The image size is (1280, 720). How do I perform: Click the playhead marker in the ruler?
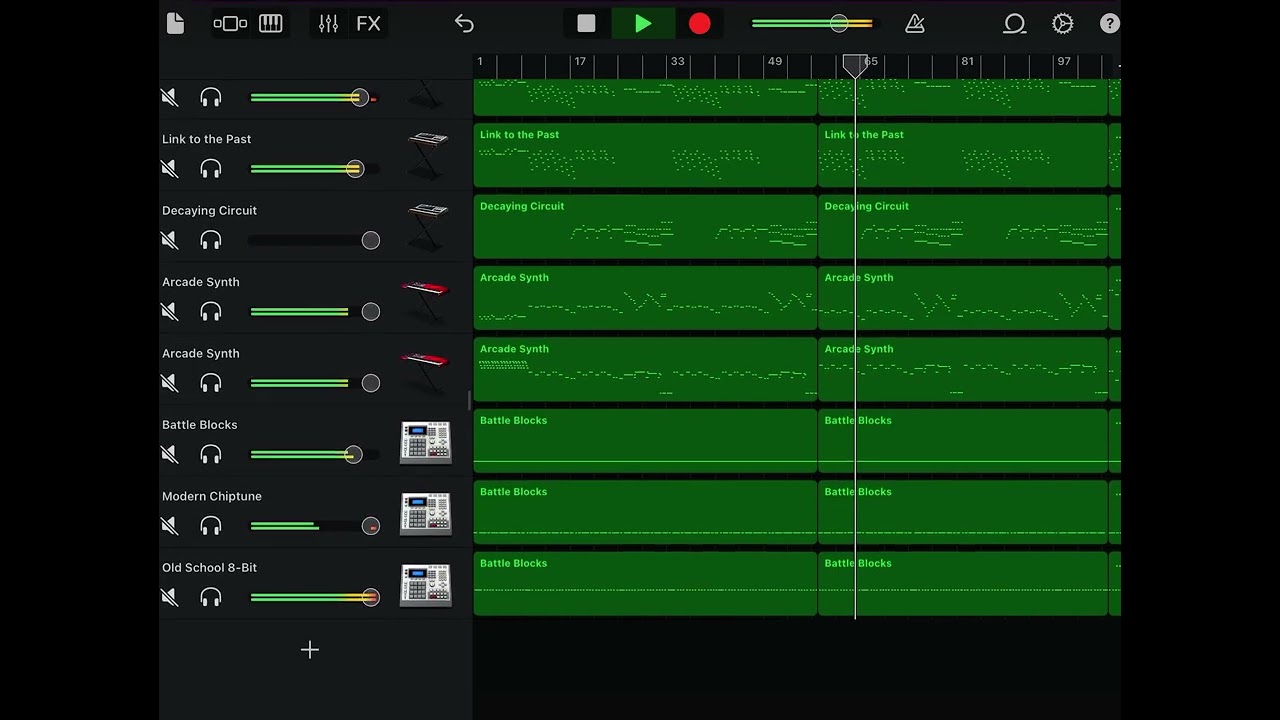click(x=855, y=66)
